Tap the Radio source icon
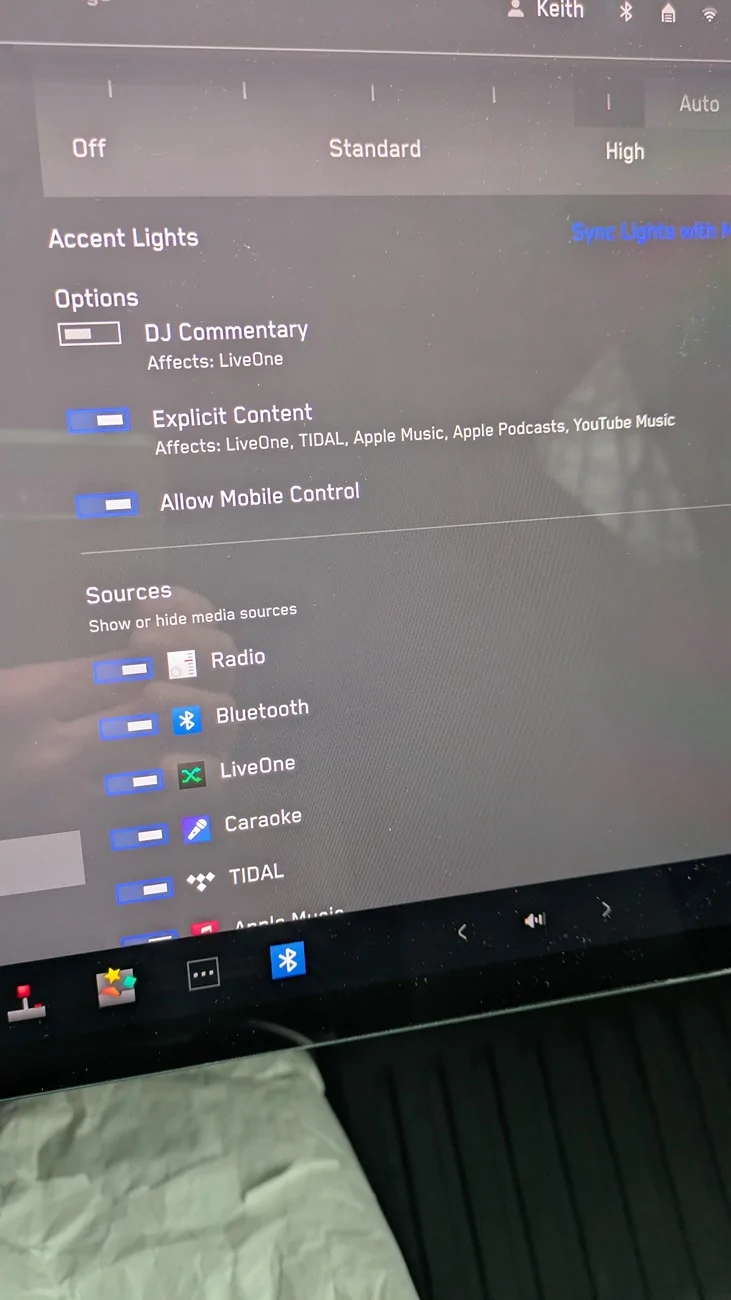The height and width of the screenshot is (1300, 731). pyautogui.click(x=182, y=665)
